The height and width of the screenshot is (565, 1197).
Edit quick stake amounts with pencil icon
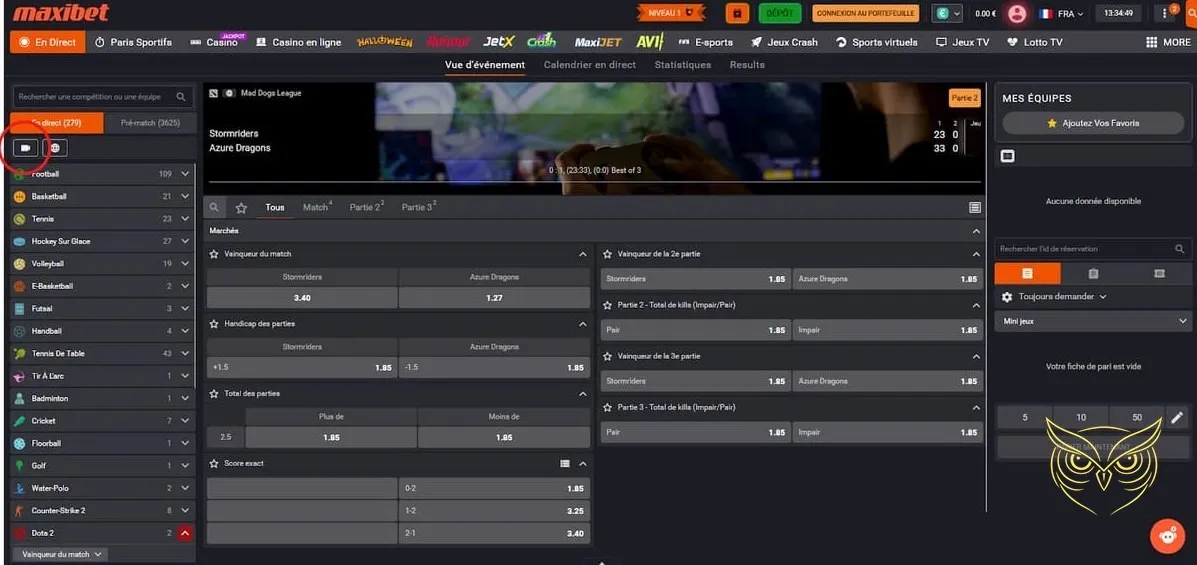click(1177, 417)
